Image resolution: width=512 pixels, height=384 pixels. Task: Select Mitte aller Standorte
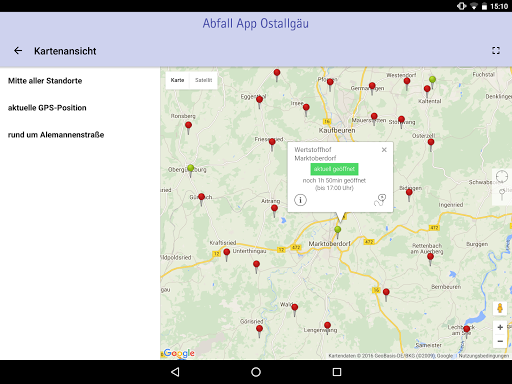tap(45, 81)
